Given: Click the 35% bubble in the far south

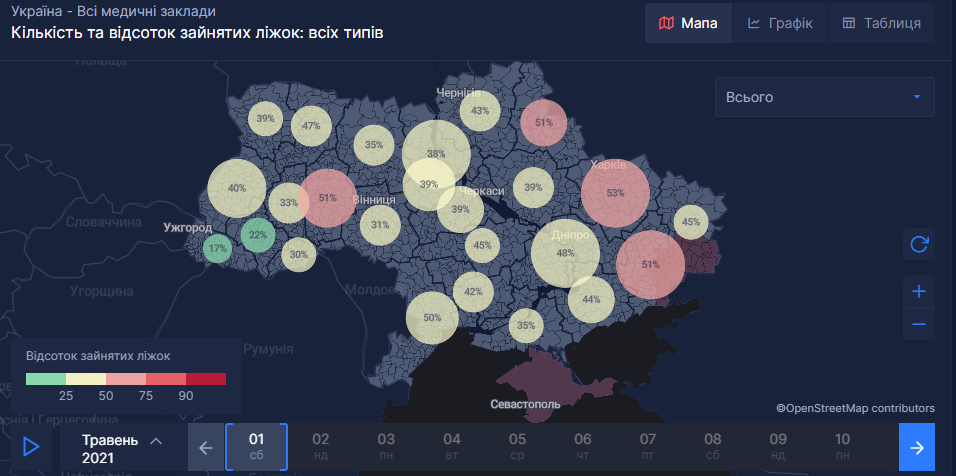Looking at the screenshot, I should click(x=526, y=325).
